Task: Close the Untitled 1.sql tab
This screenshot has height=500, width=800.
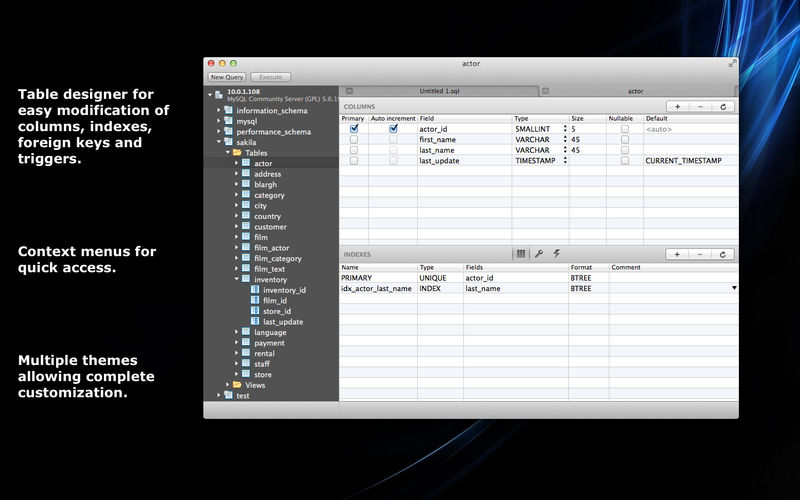Action: pyautogui.click(x=348, y=91)
